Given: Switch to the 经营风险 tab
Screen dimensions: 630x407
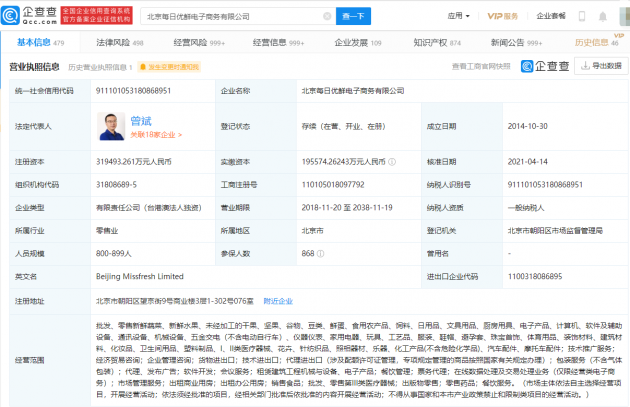Looking at the screenshot, I should point(199,43).
